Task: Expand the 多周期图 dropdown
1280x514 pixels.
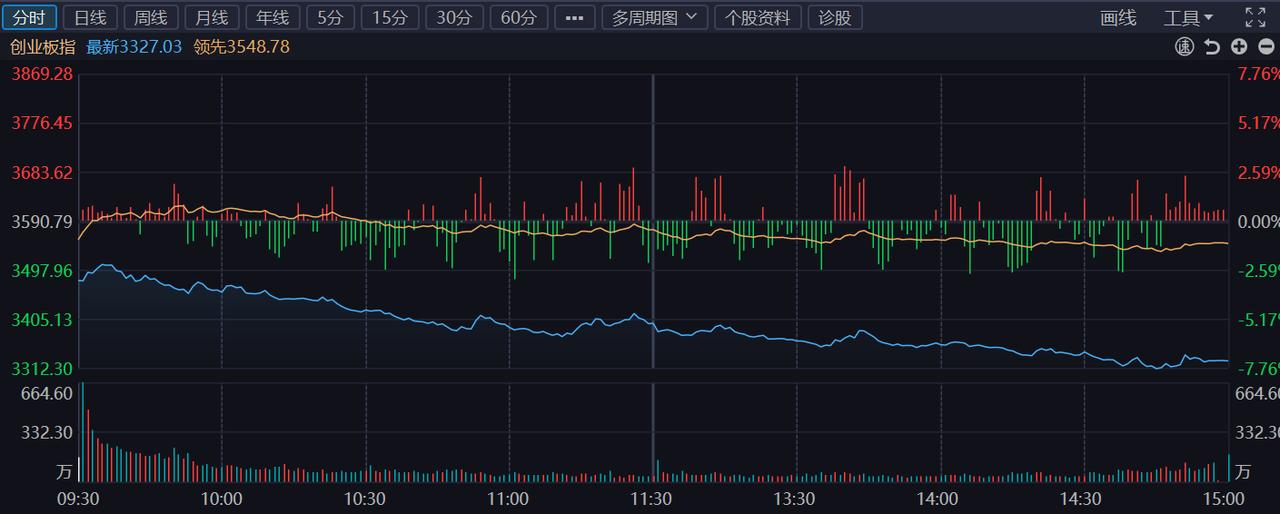Action: point(655,17)
